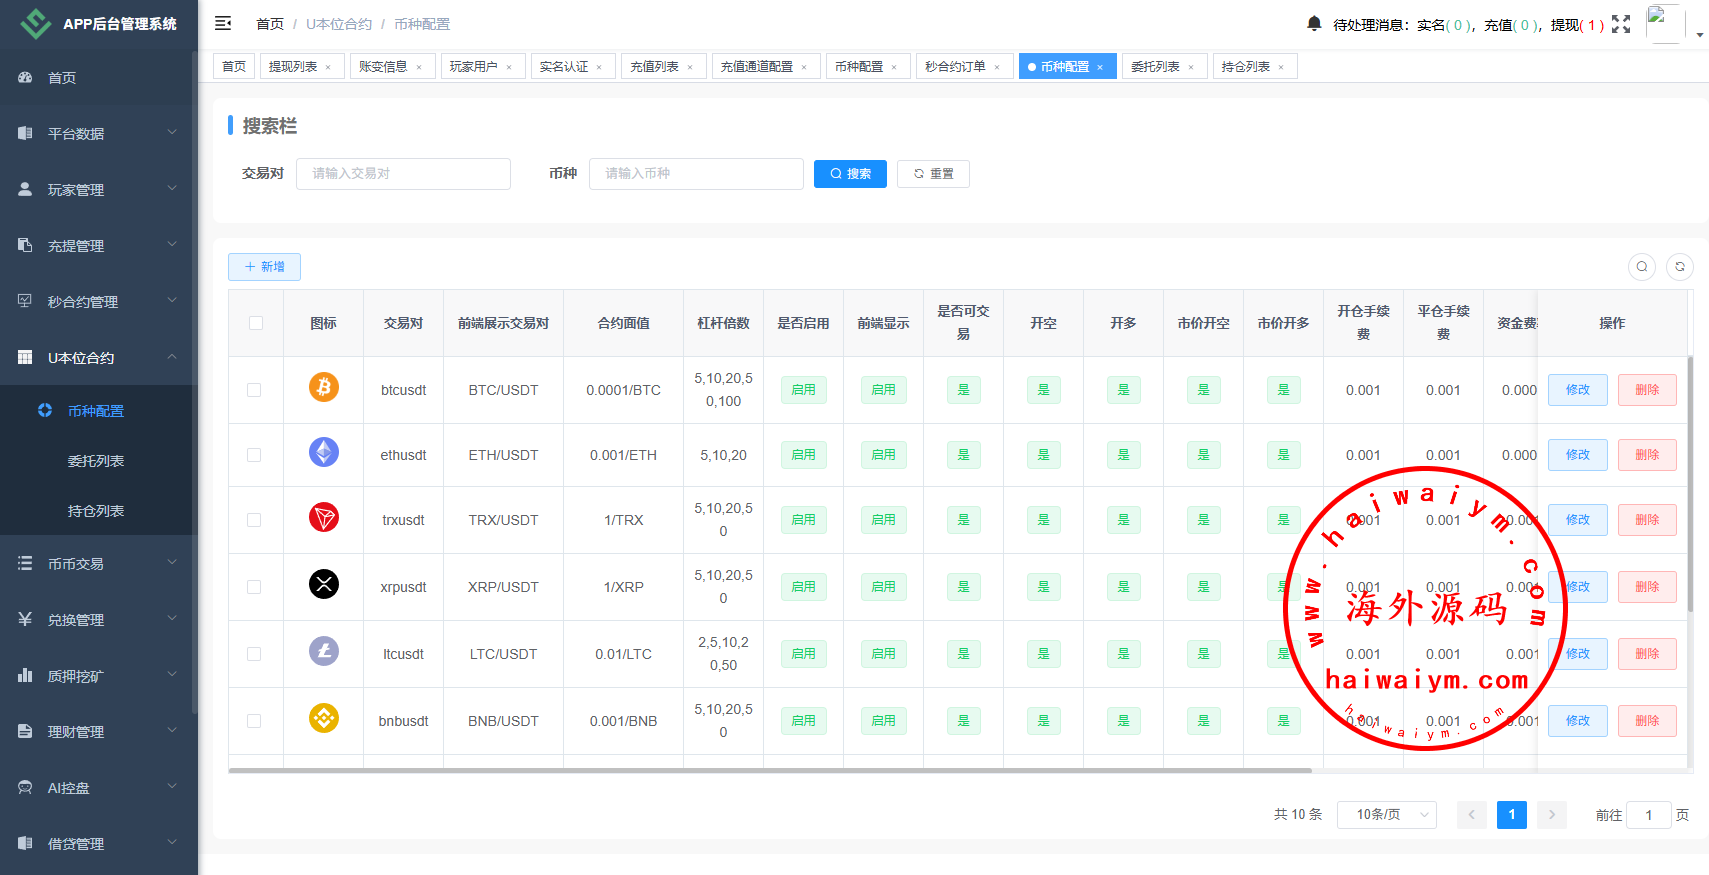1709x875 pixels.
Task: Toggle fullscreen mode icon
Action: pyautogui.click(x=1621, y=24)
